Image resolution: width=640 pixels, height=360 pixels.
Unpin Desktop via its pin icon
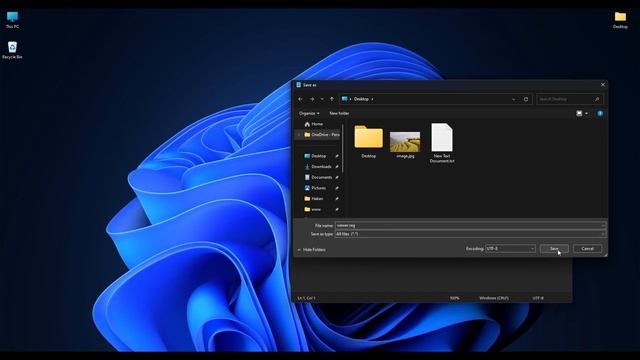click(337, 156)
